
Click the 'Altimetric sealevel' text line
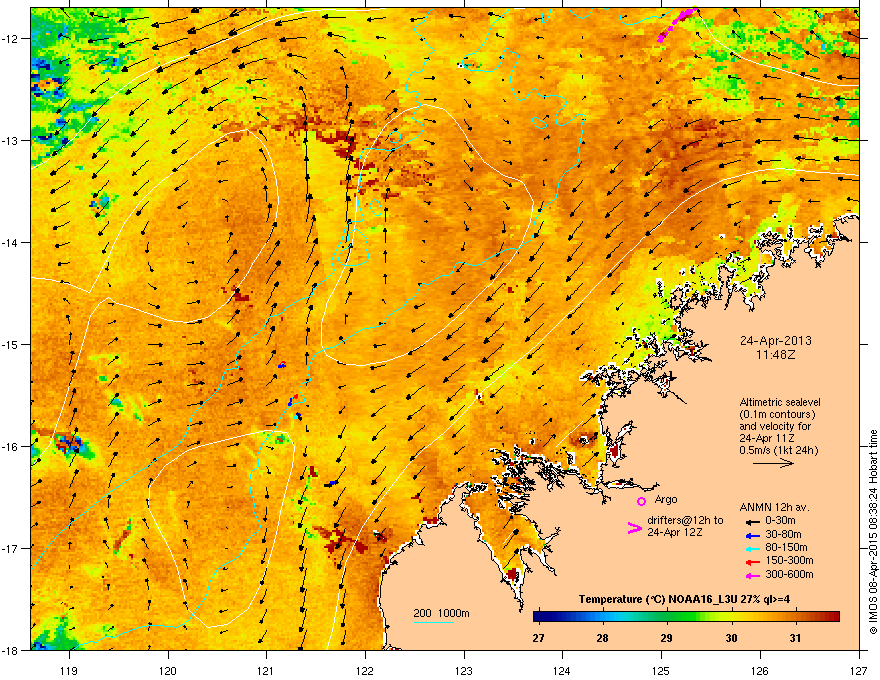click(780, 402)
